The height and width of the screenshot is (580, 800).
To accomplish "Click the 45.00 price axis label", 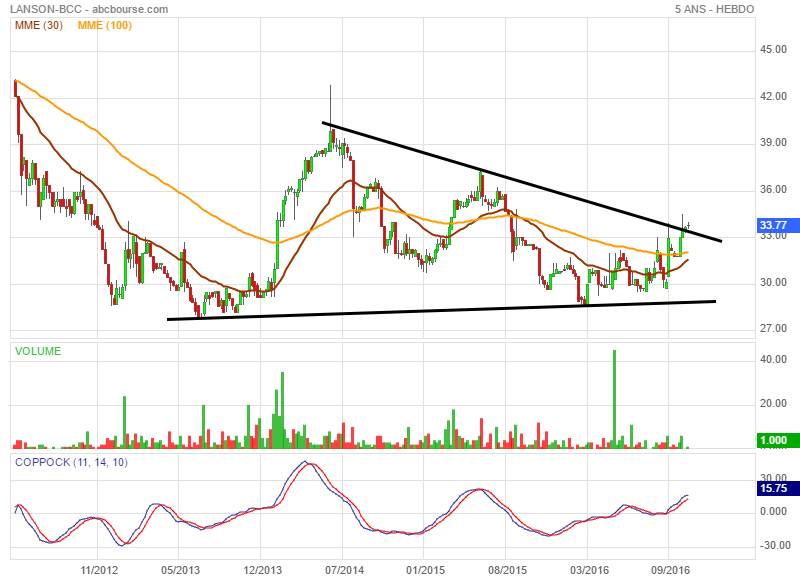I will 773,49.
